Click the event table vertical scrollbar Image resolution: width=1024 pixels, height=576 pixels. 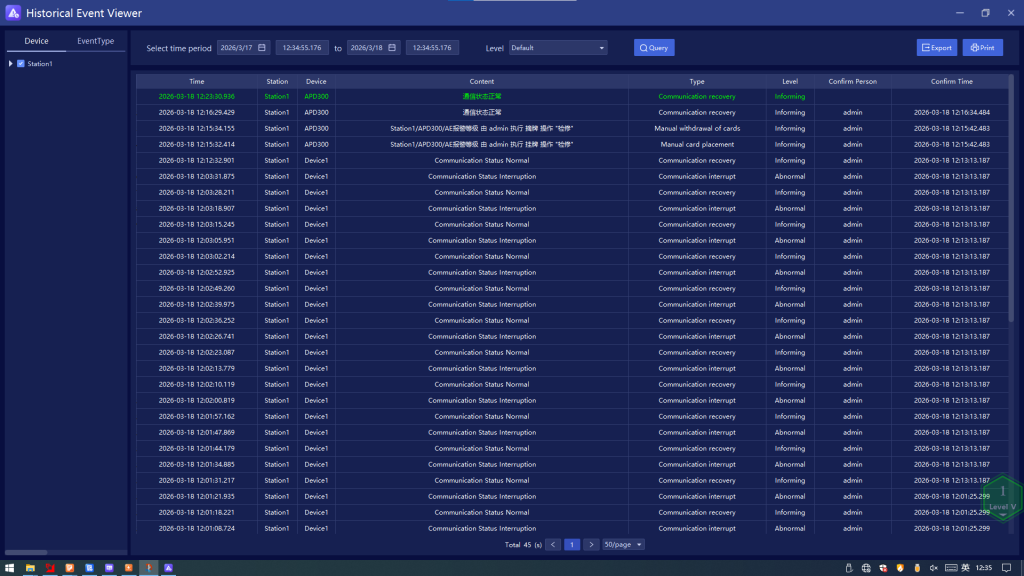[x=1010, y=200]
